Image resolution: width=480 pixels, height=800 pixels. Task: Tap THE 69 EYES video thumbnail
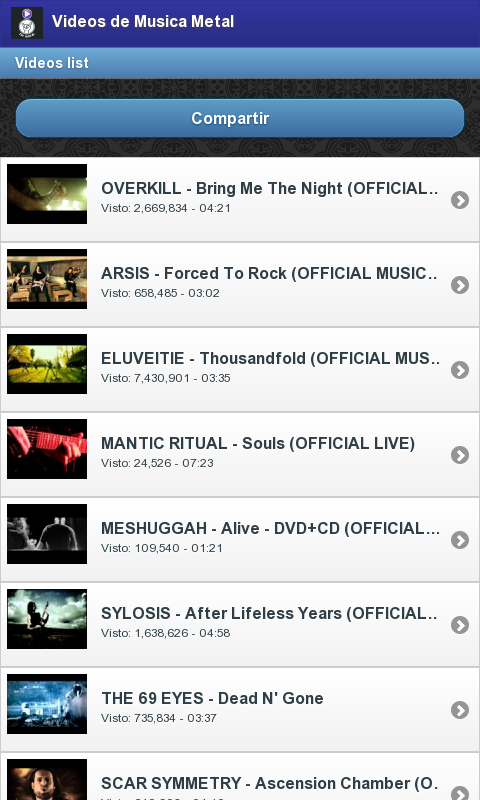coord(47,704)
